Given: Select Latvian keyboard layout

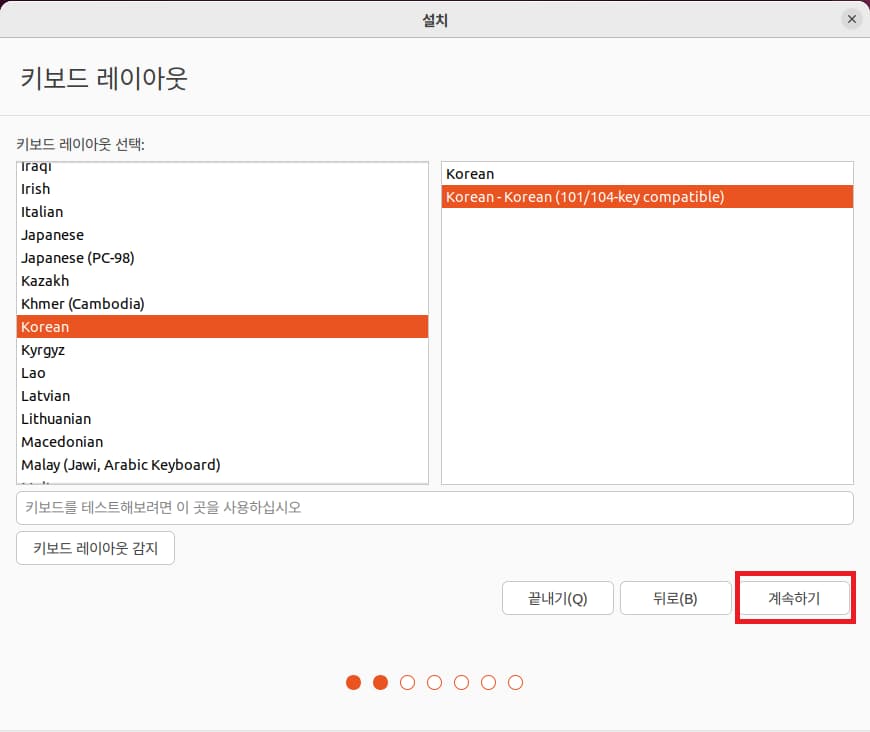Looking at the screenshot, I should point(222,396).
